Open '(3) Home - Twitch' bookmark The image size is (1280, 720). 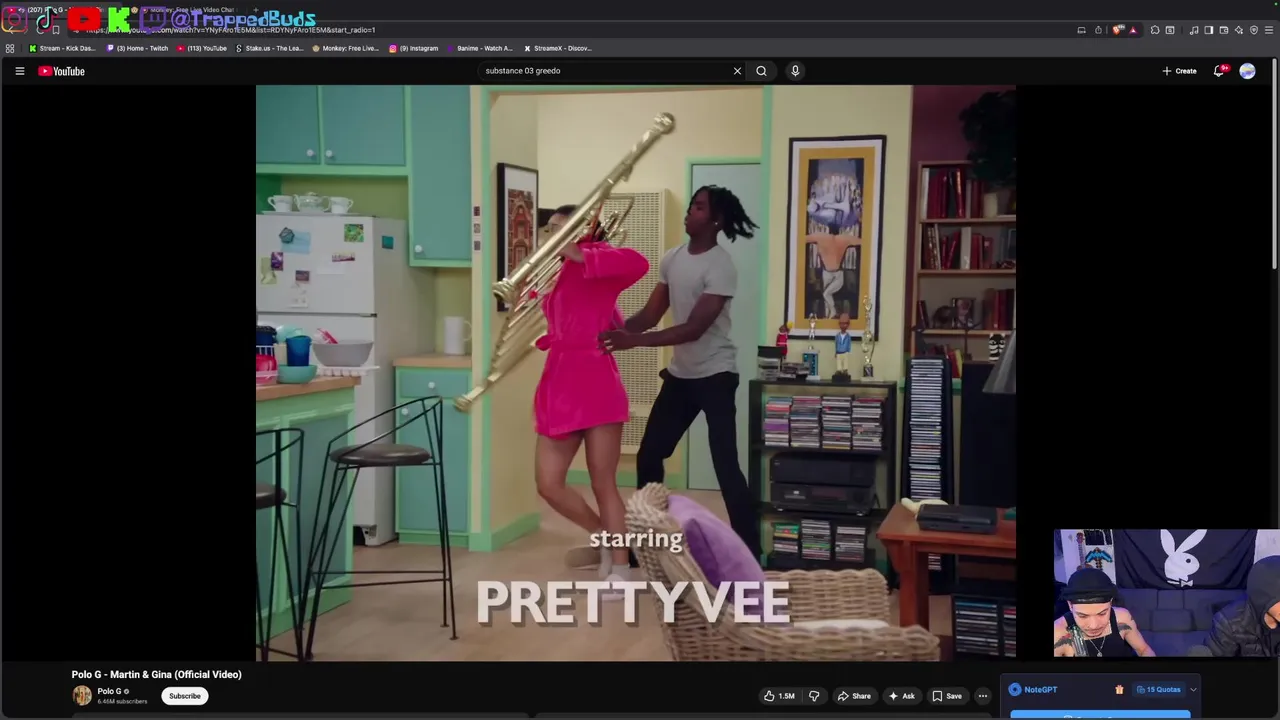(x=138, y=48)
